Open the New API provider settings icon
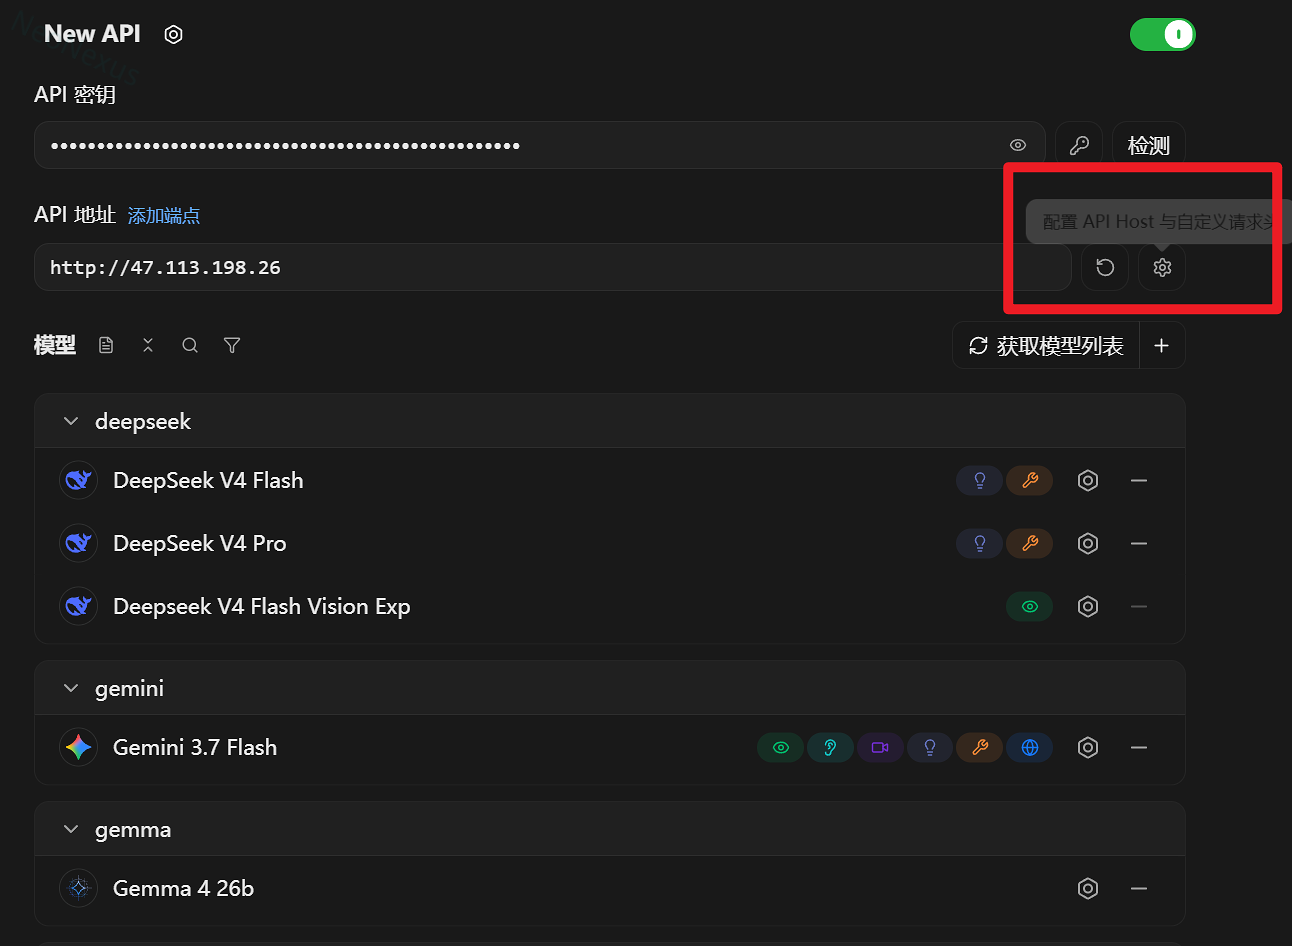The image size is (1292, 946). click(x=173, y=34)
